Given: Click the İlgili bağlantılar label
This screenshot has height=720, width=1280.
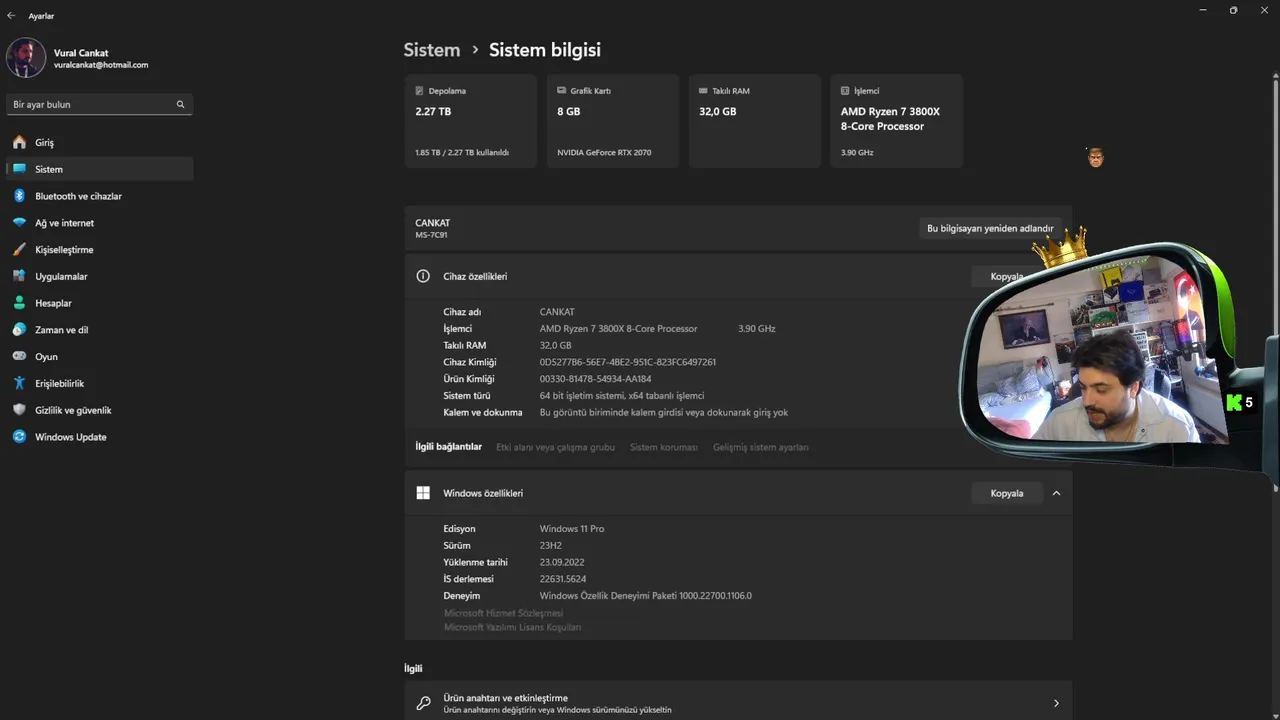Looking at the screenshot, I should pyautogui.click(x=449, y=447).
